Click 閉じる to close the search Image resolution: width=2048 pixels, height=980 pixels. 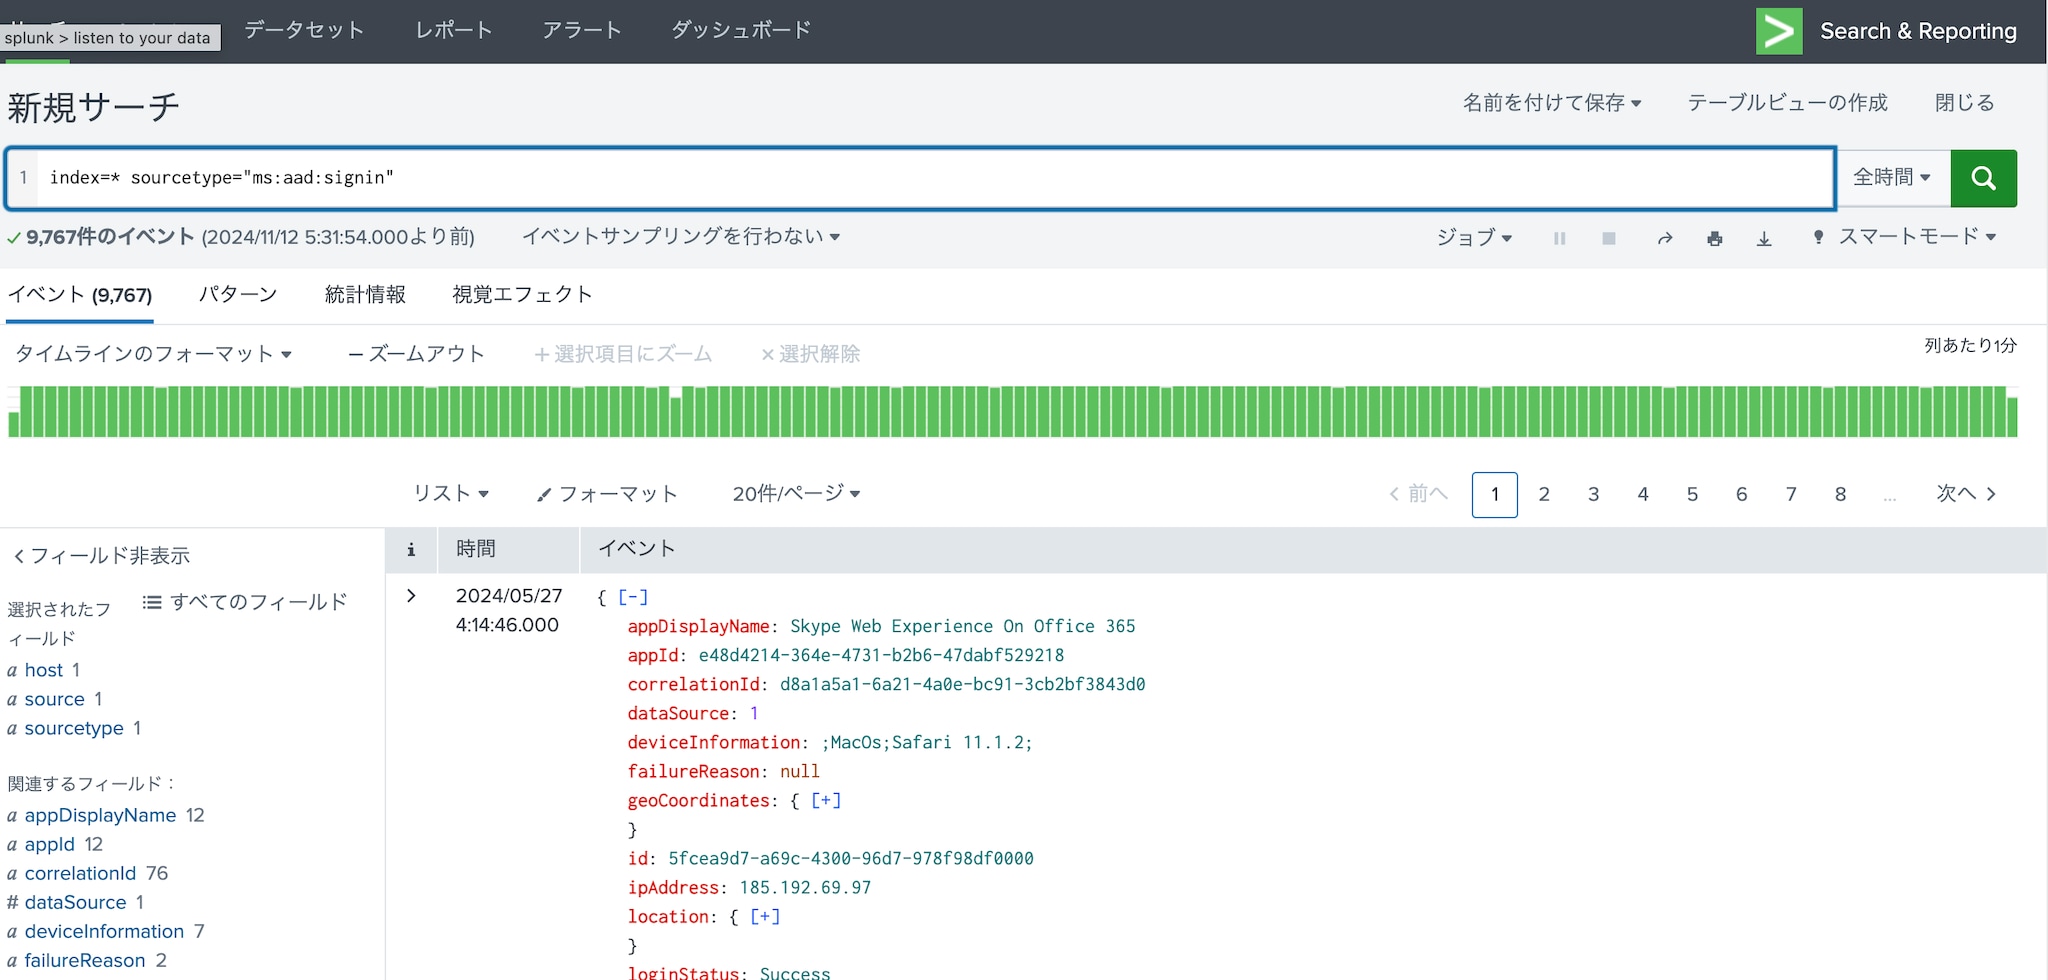pyautogui.click(x=1964, y=103)
